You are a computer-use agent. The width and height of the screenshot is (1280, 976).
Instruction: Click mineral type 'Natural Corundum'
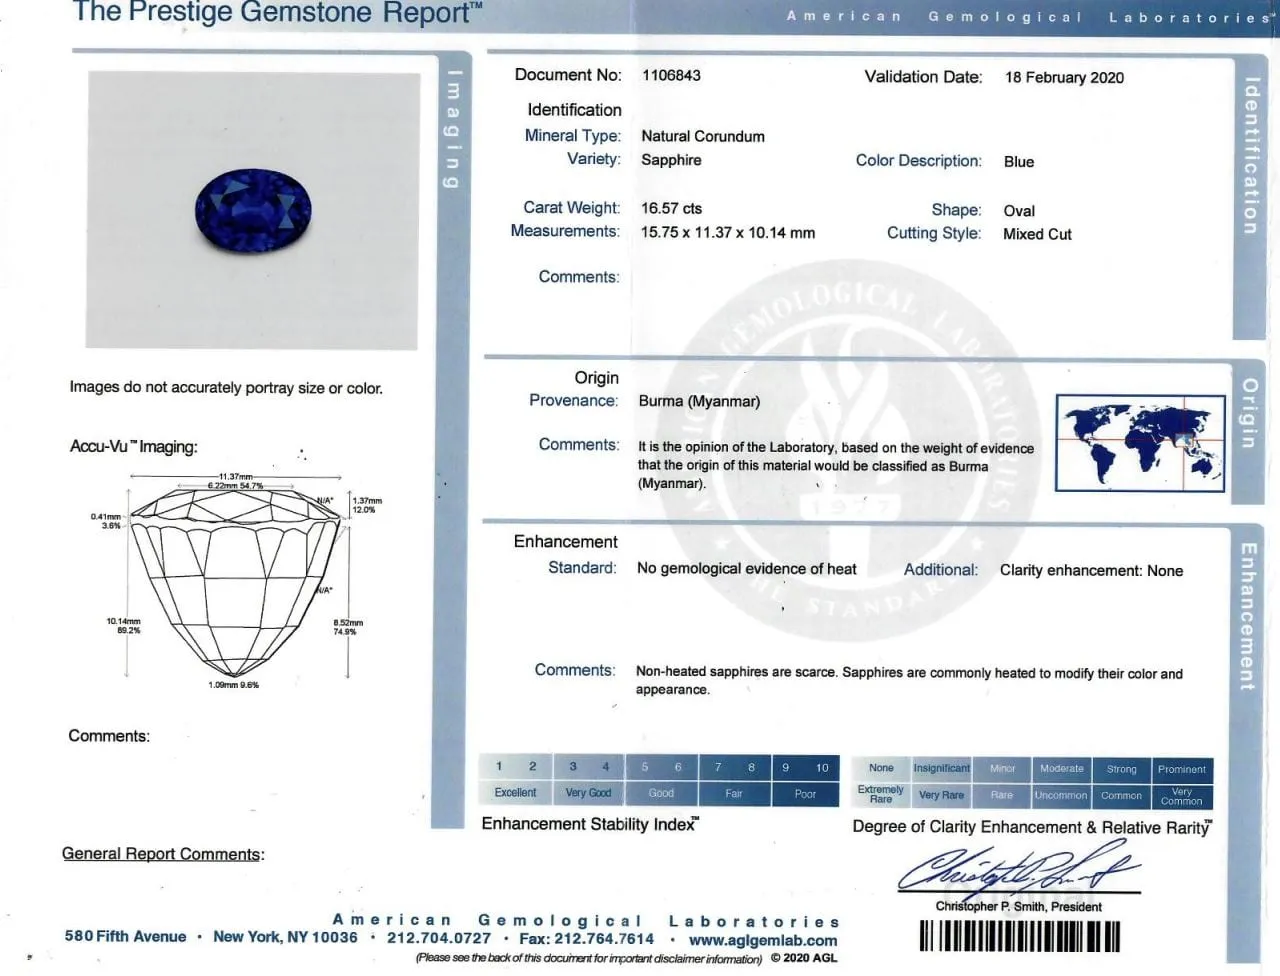coord(703,136)
